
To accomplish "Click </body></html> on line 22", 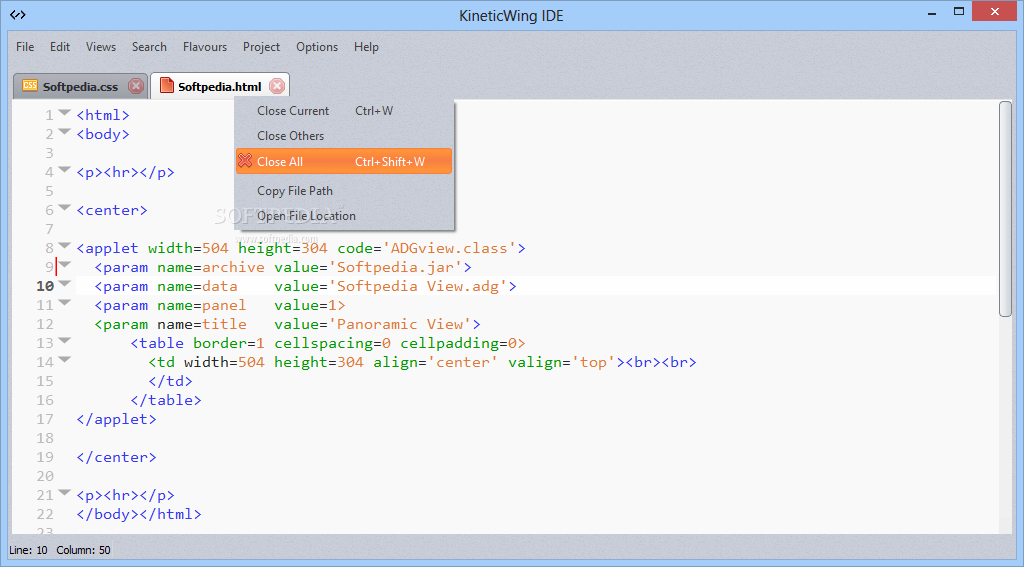I will 138,514.
